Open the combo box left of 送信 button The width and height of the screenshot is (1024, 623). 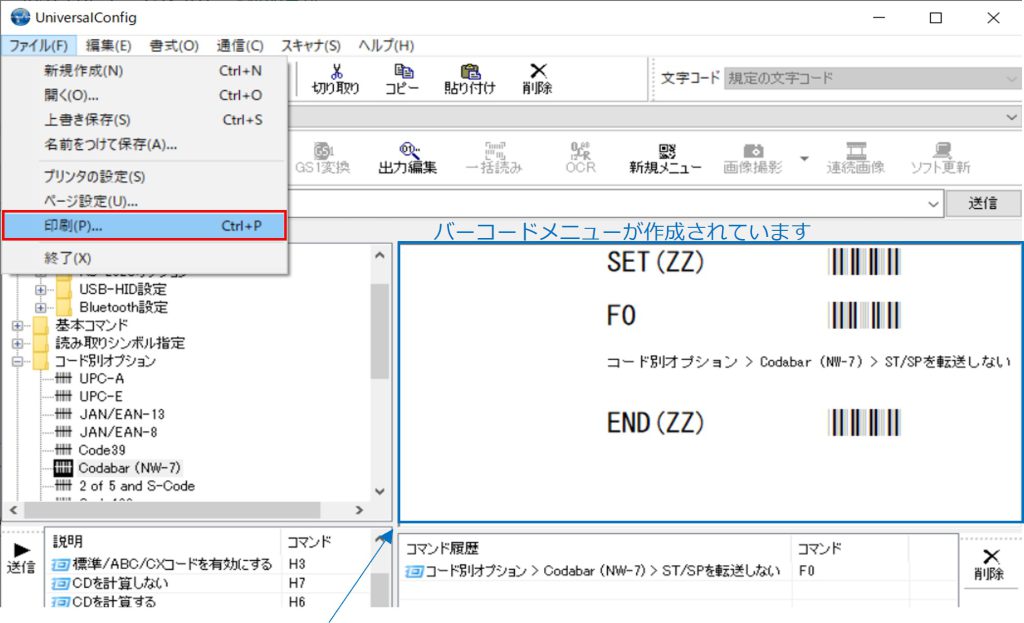coord(933,204)
